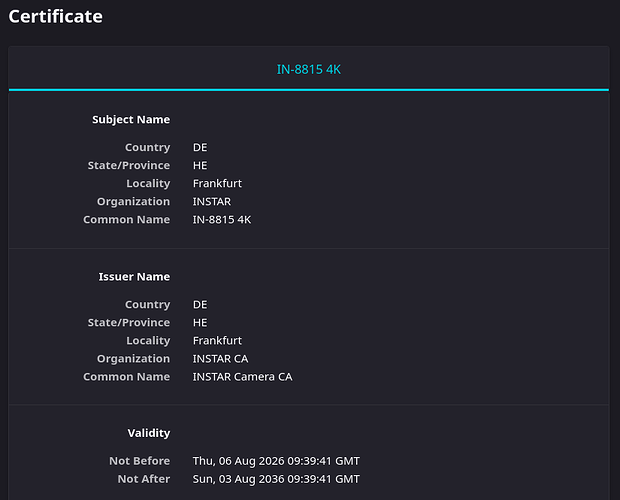Viewport: 620px width, 500px height.
Task: Select the INSTAR CA organization value
Action: tap(220, 359)
